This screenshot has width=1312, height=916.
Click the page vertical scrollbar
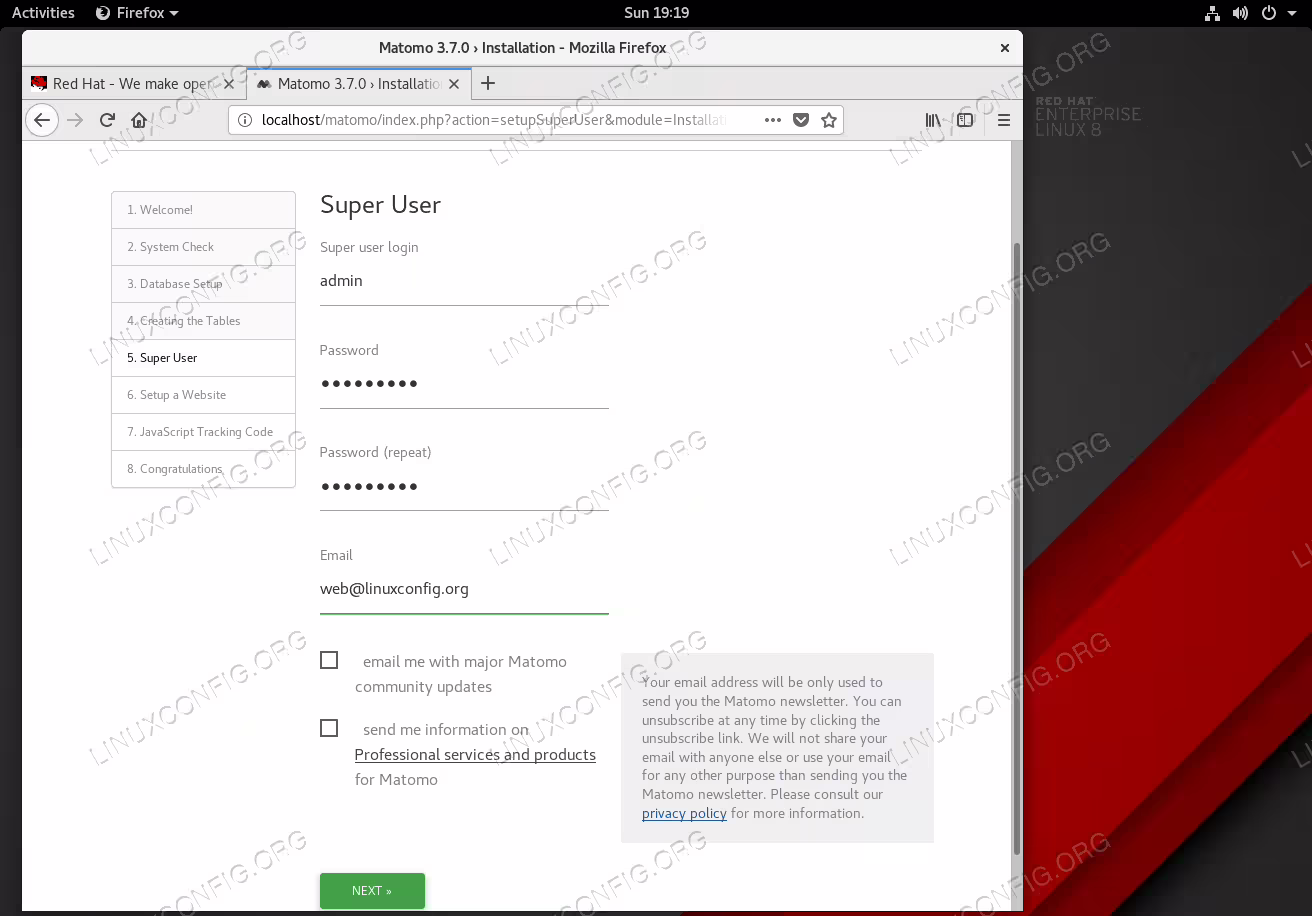click(x=1017, y=548)
